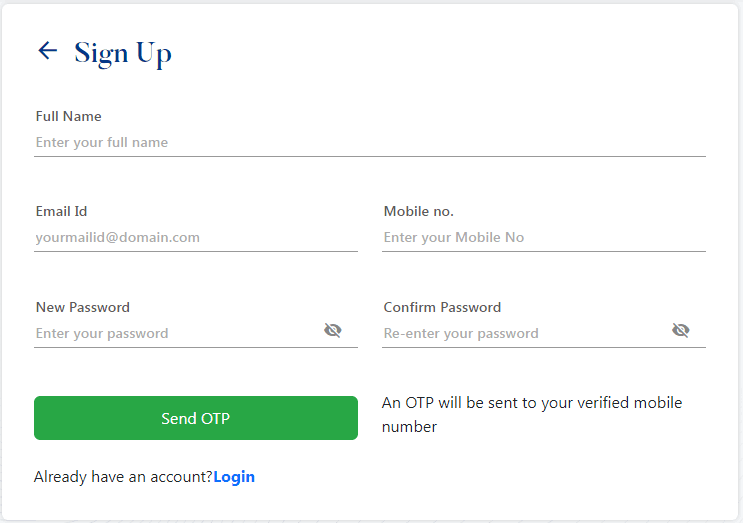The image size is (743, 523).
Task: Click the back arrow beside Sign Up
Action: point(47,51)
